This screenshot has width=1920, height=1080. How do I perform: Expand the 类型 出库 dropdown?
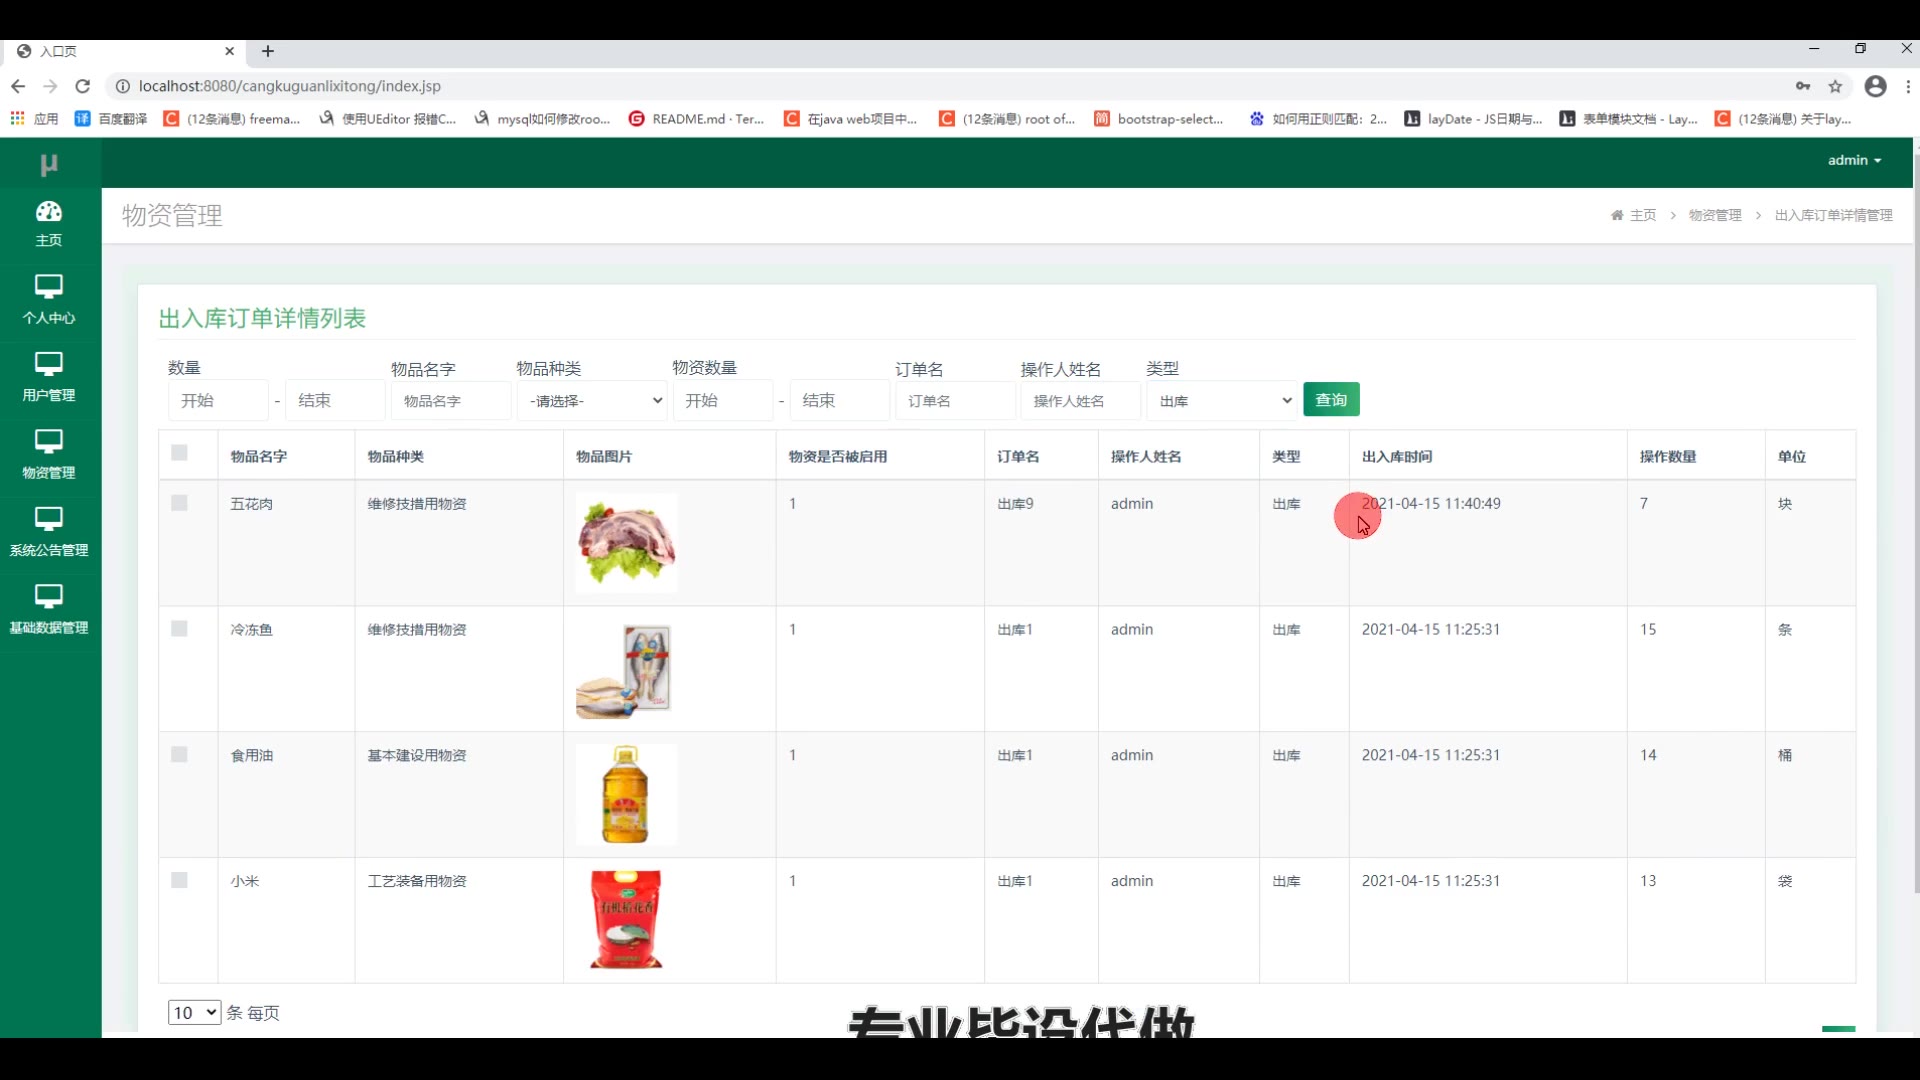click(1222, 400)
